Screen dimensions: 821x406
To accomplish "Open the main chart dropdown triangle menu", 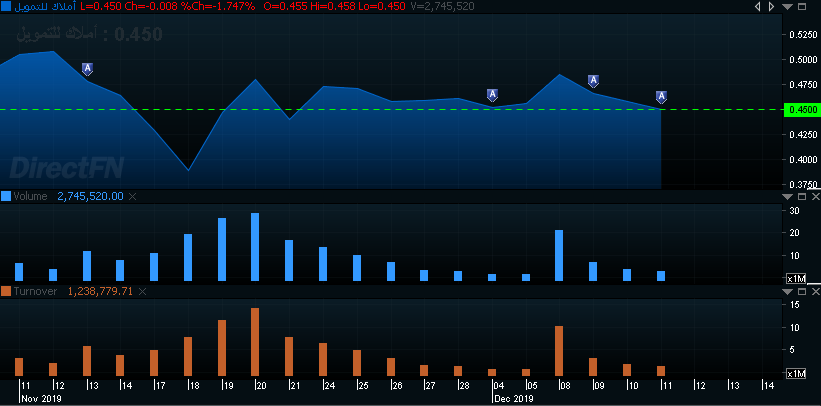I will (786, 7).
